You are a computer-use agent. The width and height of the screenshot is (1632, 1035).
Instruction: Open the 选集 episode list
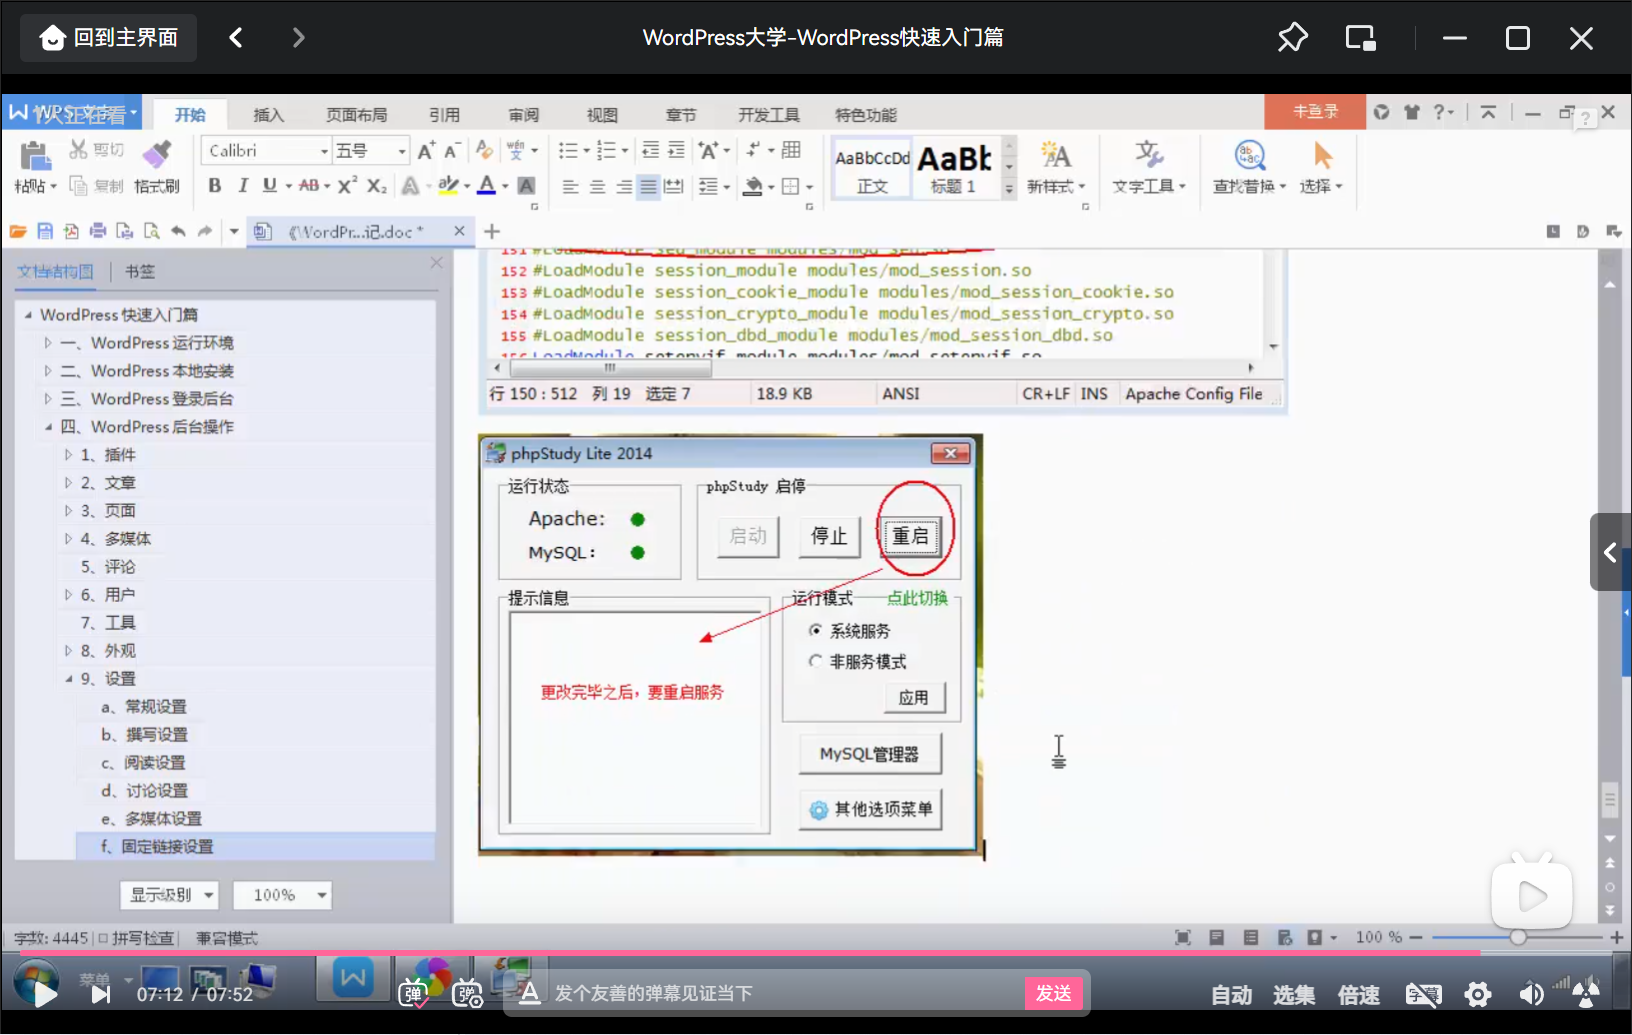point(1294,995)
